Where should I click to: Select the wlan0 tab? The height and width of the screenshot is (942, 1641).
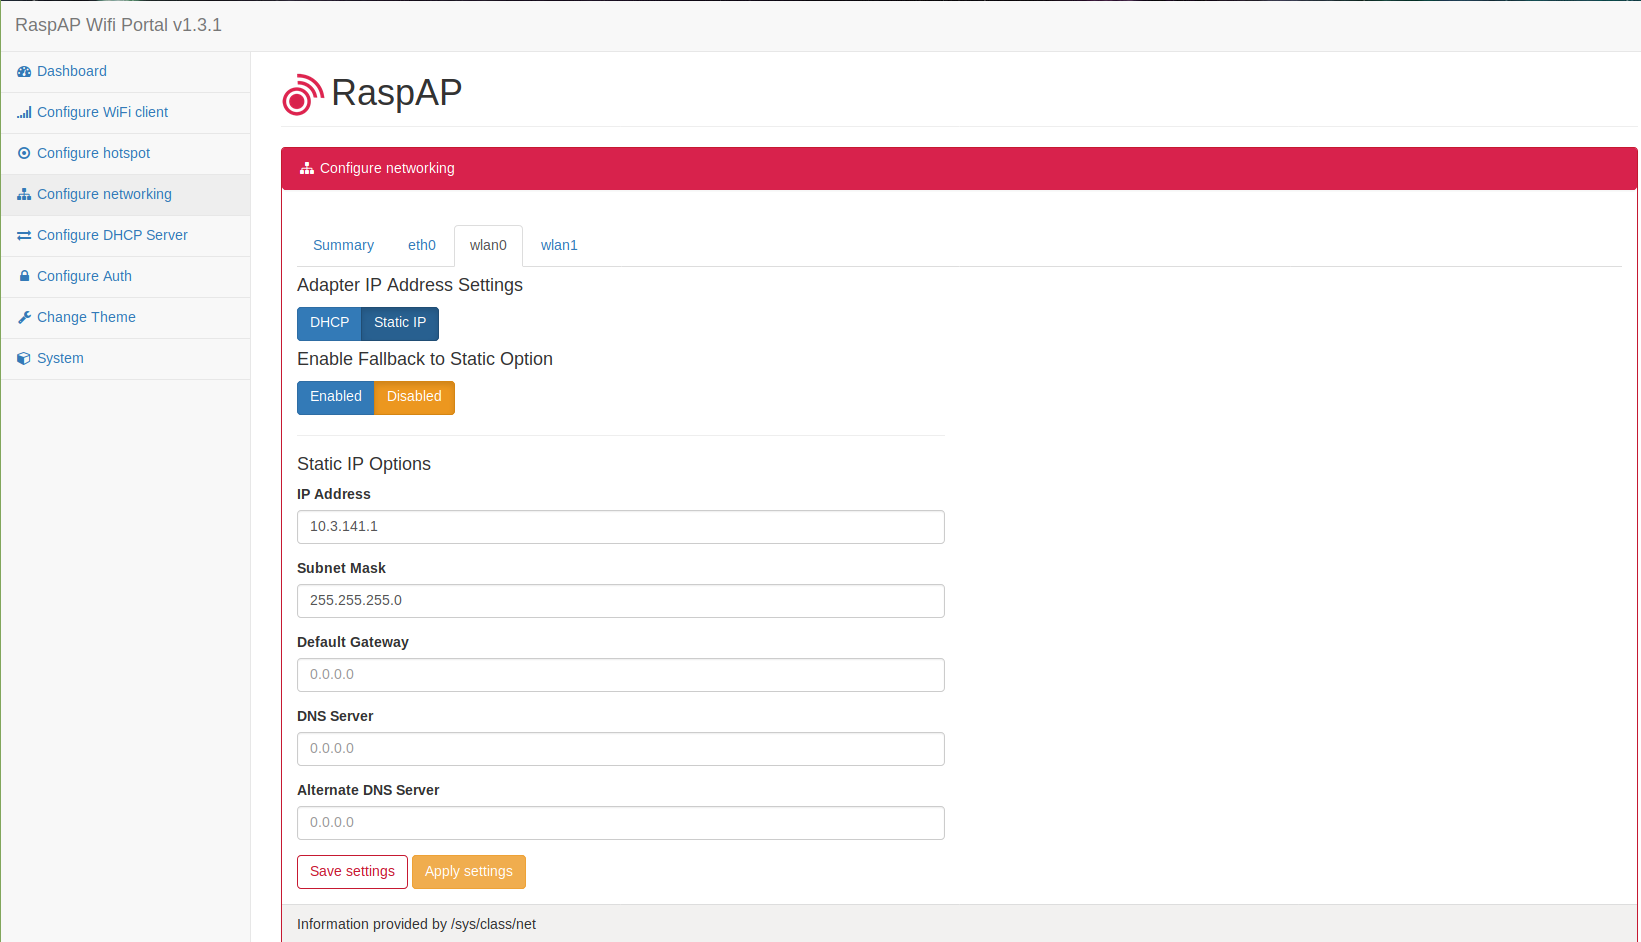(x=488, y=246)
